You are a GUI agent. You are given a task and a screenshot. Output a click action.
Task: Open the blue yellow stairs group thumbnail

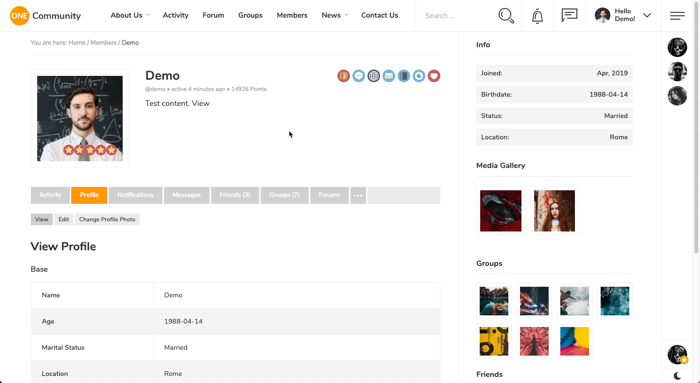pos(575,341)
